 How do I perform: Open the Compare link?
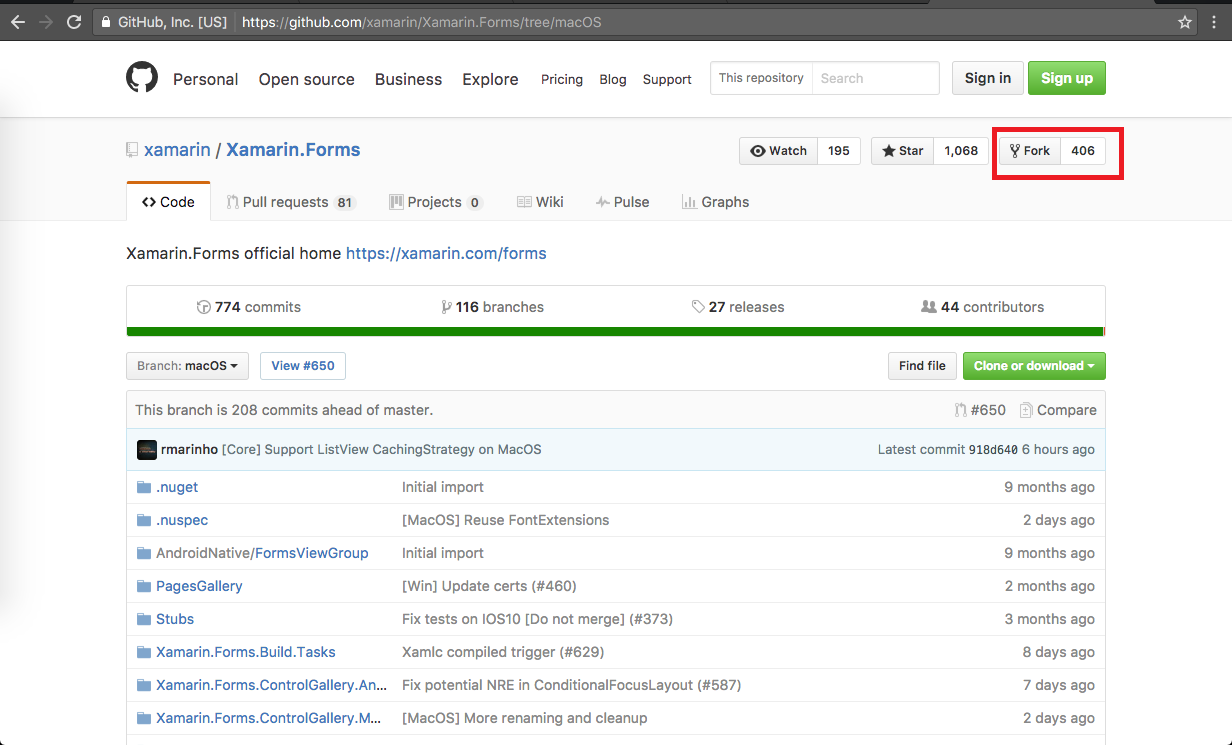(1058, 410)
